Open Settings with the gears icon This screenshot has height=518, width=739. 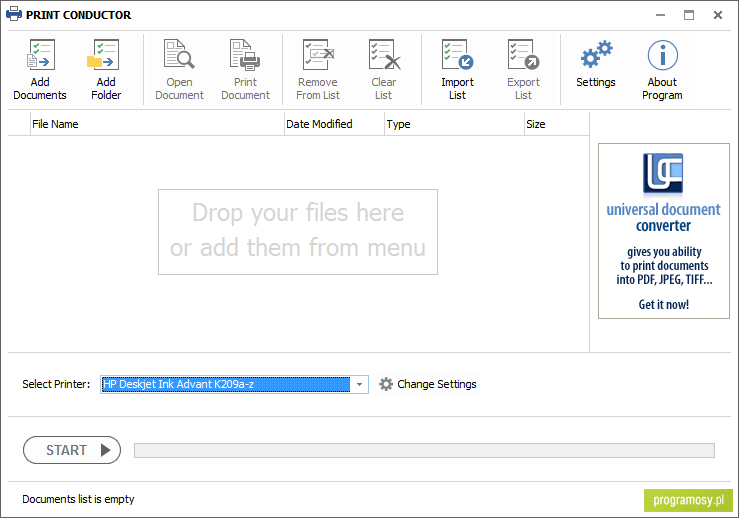pos(596,54)
